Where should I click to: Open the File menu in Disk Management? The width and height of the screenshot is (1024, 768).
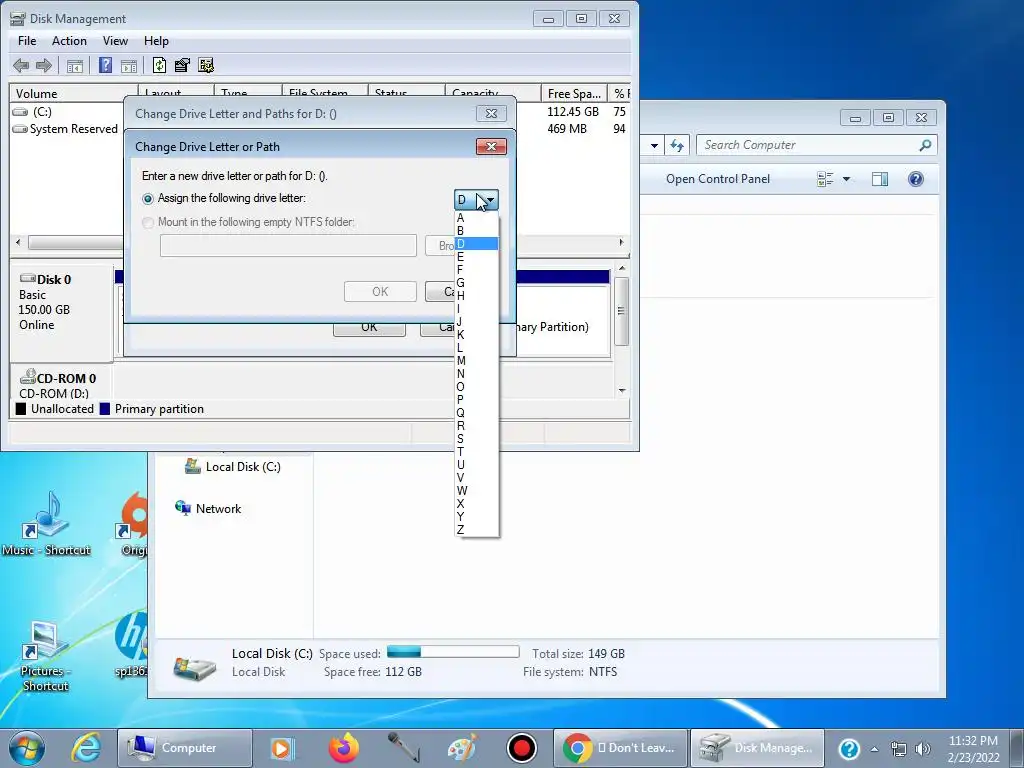[27, 40]
